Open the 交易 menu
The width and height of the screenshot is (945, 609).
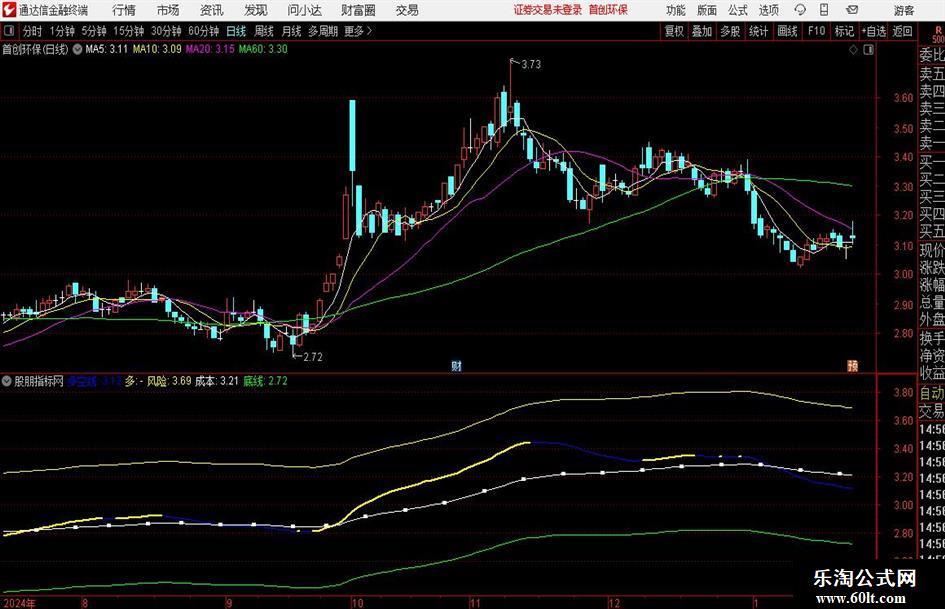[x=407, y=10]
